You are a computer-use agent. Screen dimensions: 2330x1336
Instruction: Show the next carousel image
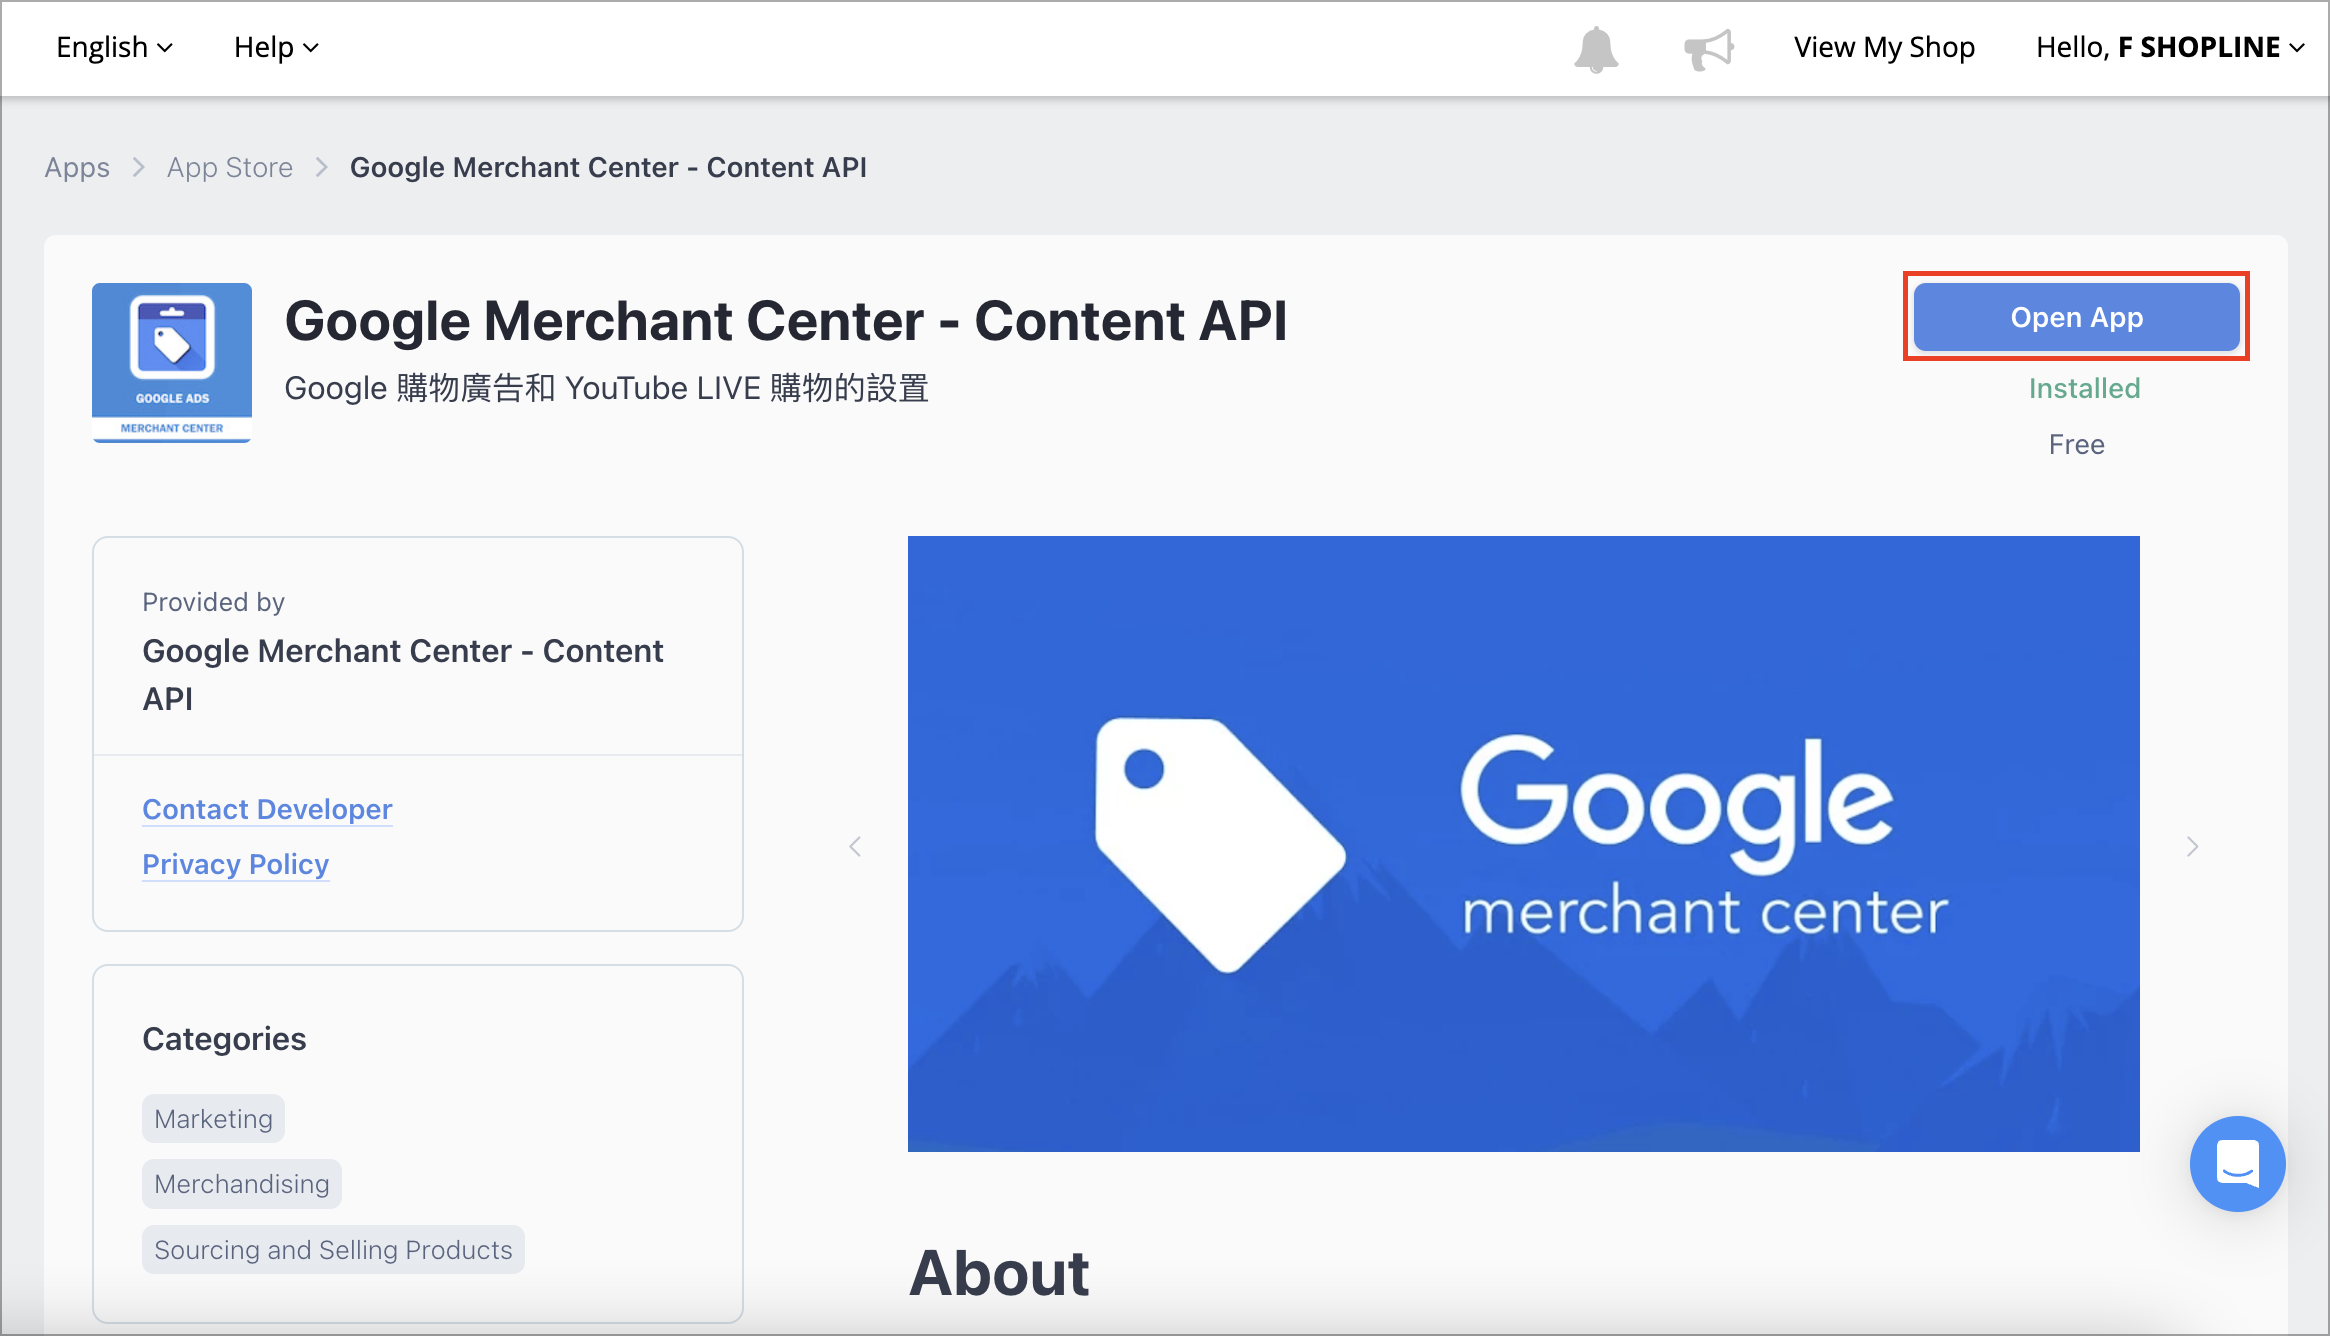[x=2192, y=846]
